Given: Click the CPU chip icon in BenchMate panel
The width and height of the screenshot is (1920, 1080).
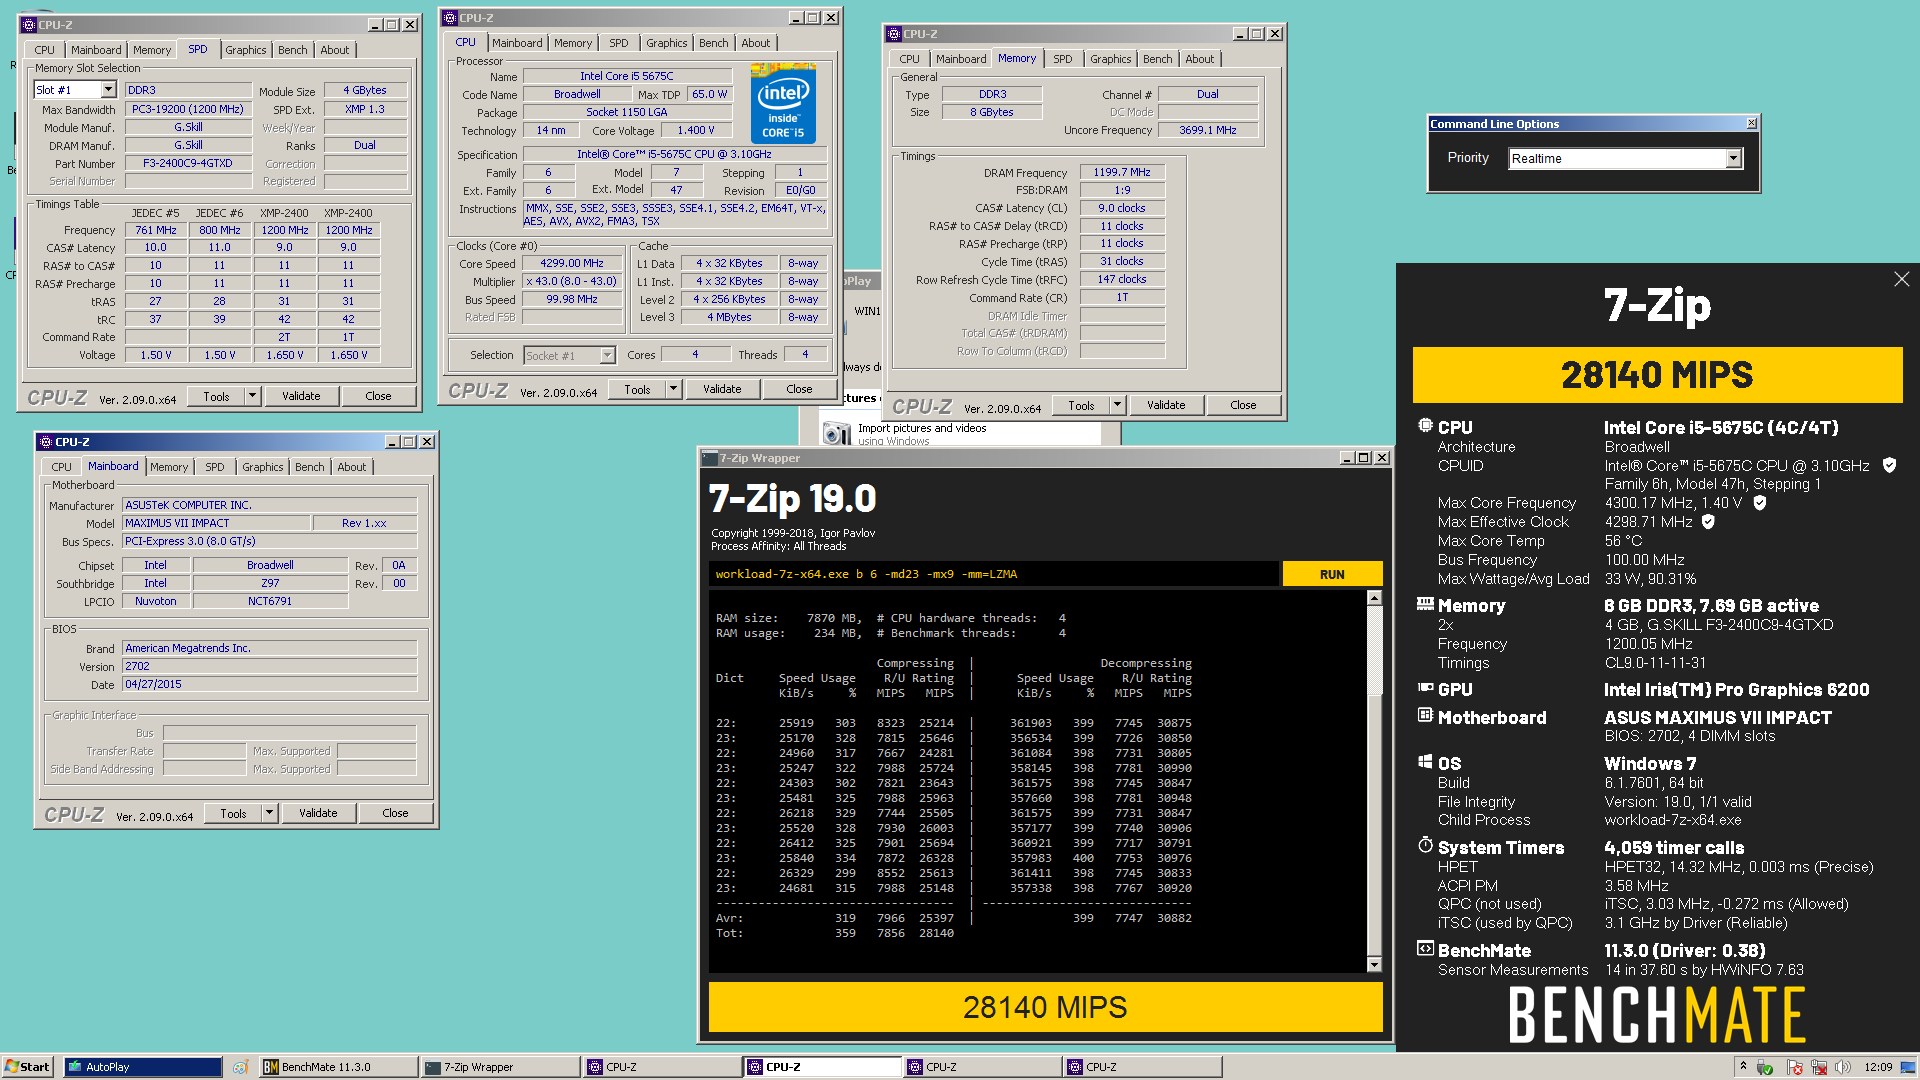Looking at the screenshot, I should pyautogui.click(x=1425, y=426).
